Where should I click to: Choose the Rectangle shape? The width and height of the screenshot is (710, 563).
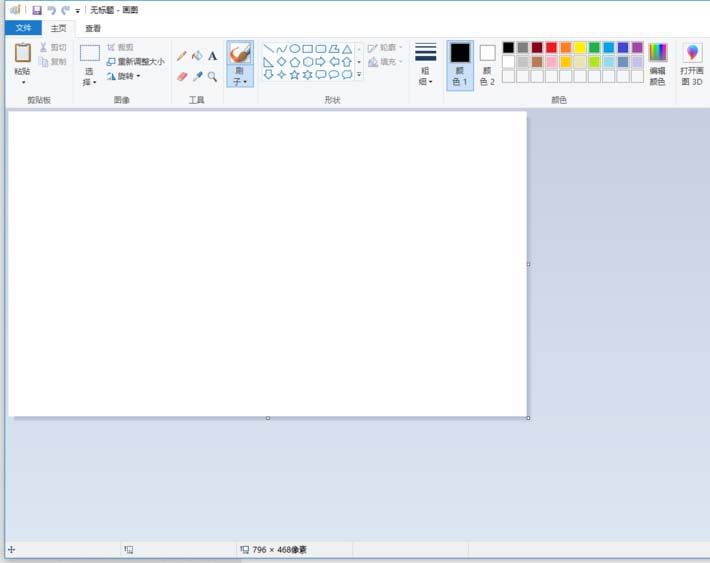tap(308, 48)
